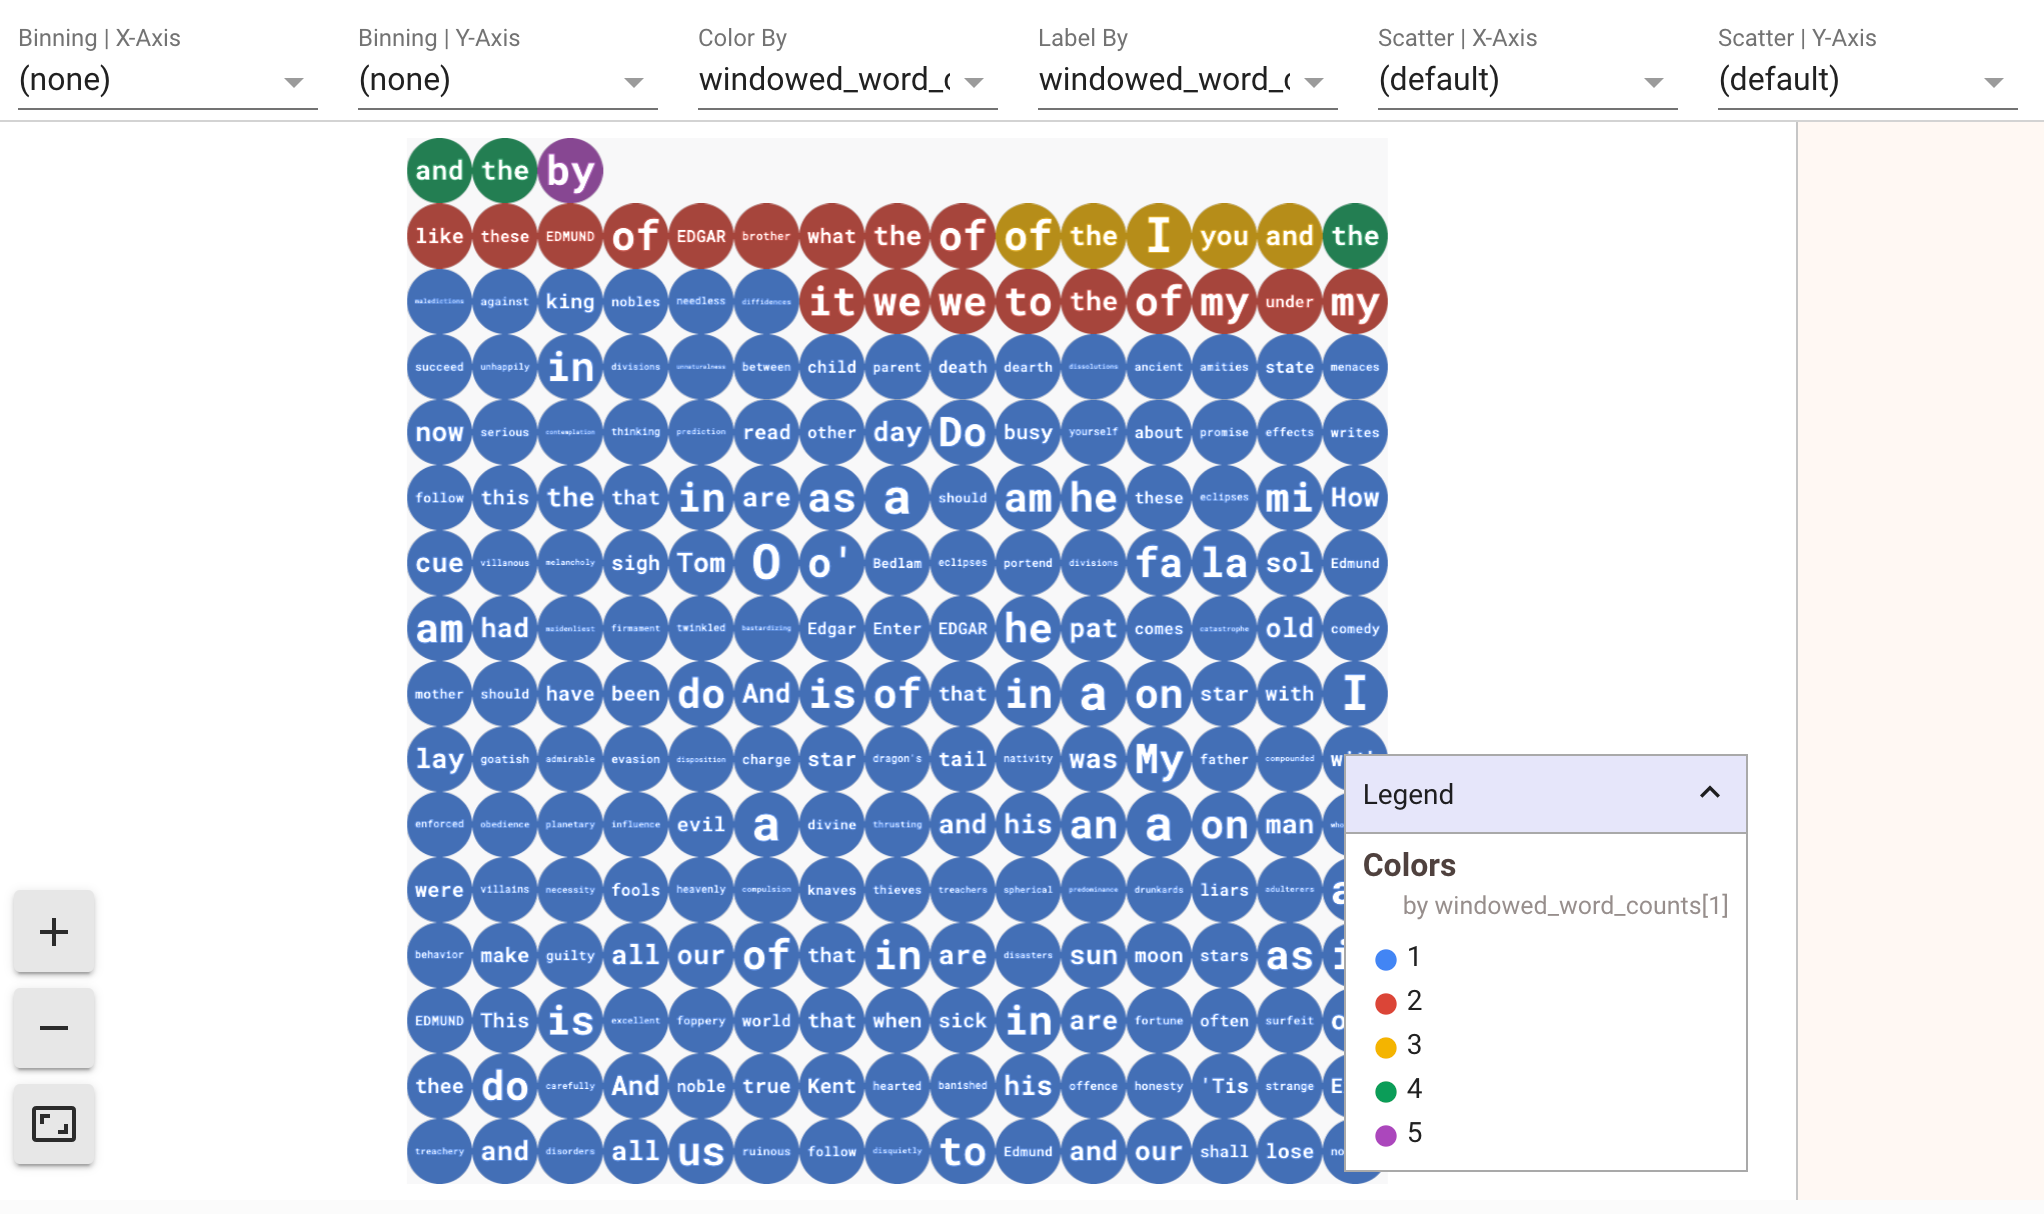Click the fit to screen icon
Screen dimensions: 2044x1214
coord(53,1124)
